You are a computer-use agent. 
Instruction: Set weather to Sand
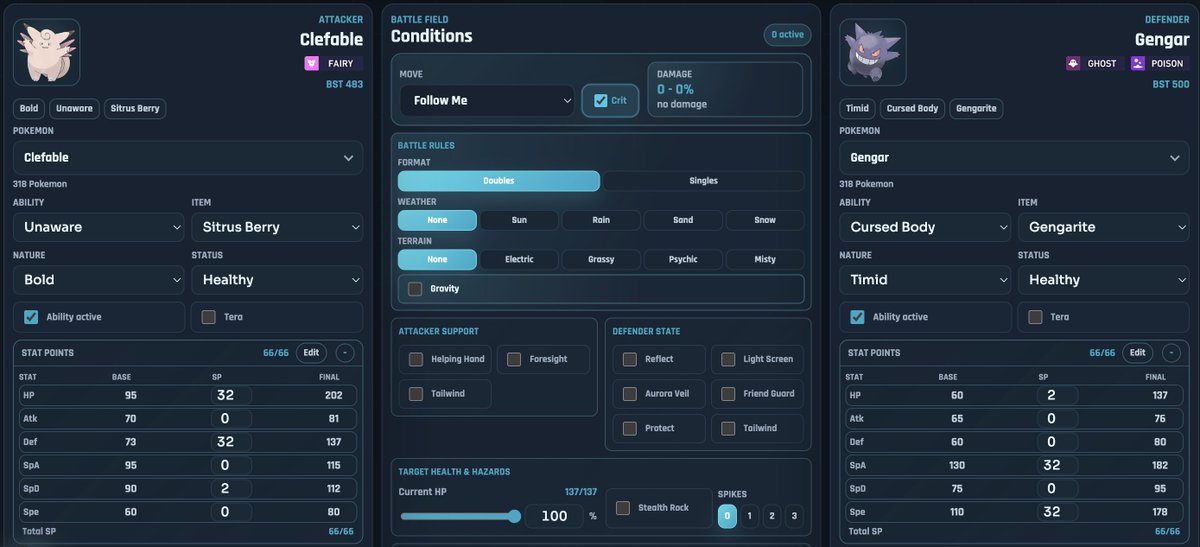pyautogui.click(x=683, y=220)
